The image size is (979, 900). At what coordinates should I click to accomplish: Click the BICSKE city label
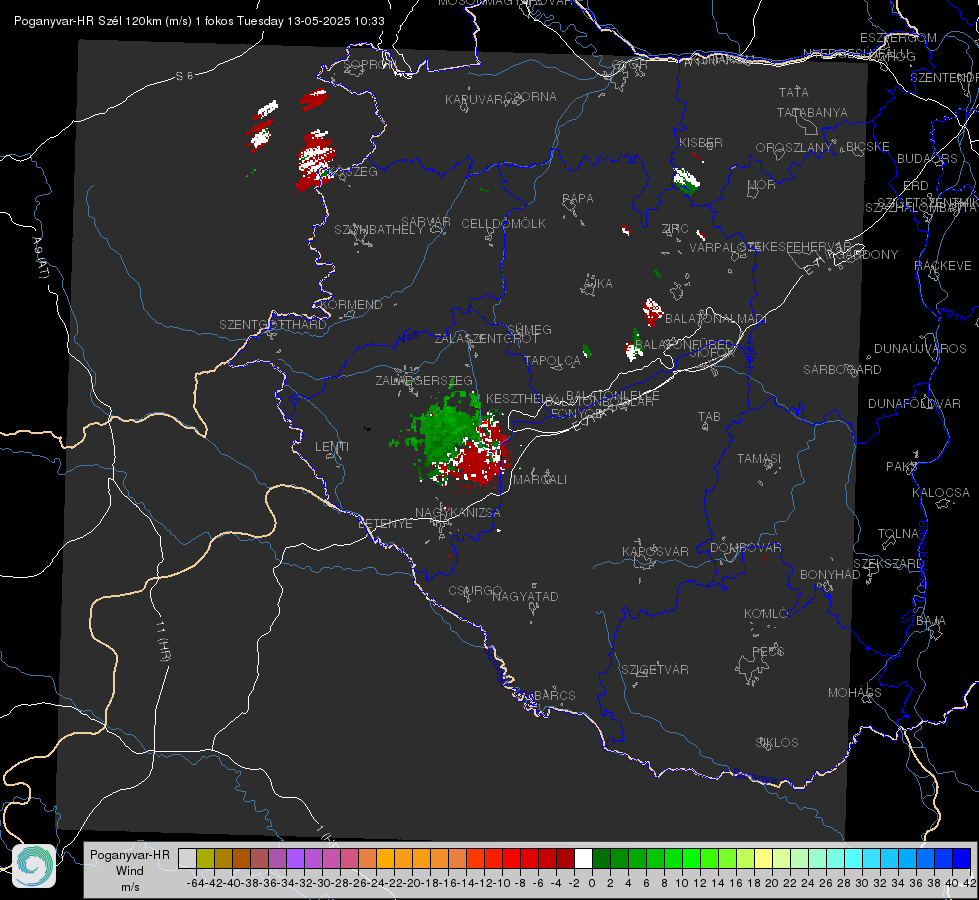pos(868,147)
